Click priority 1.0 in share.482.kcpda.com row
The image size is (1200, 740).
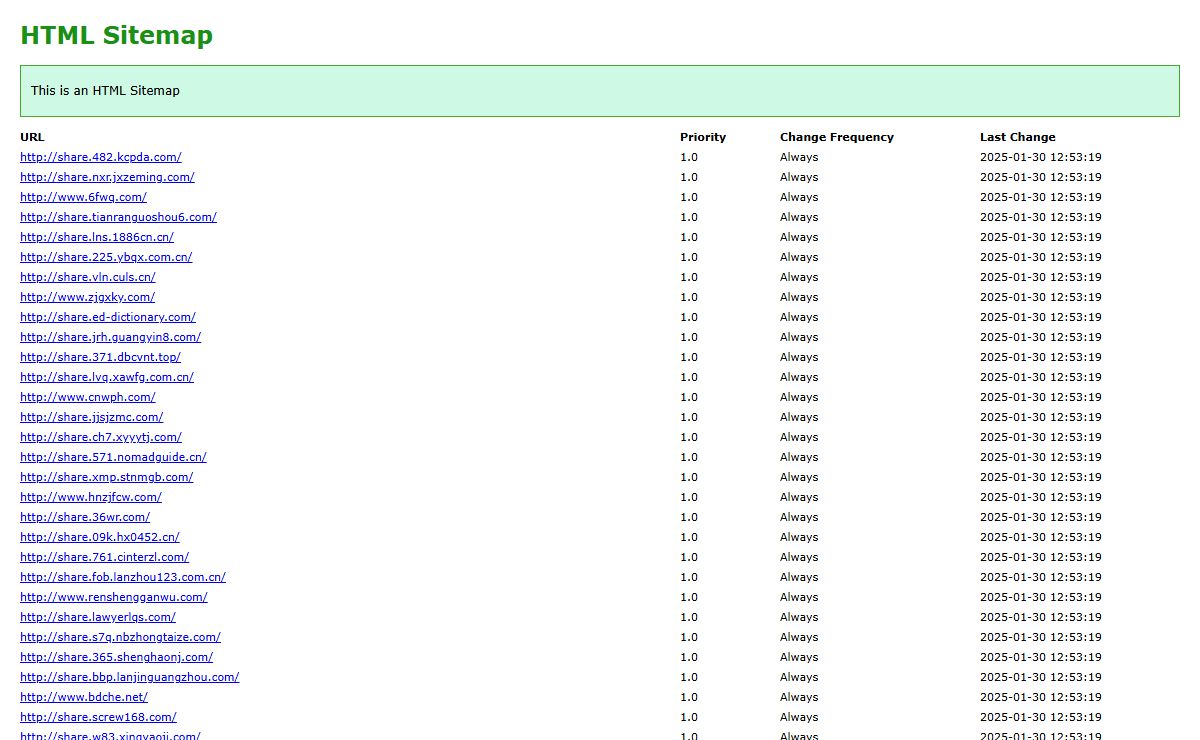point(689,157)
